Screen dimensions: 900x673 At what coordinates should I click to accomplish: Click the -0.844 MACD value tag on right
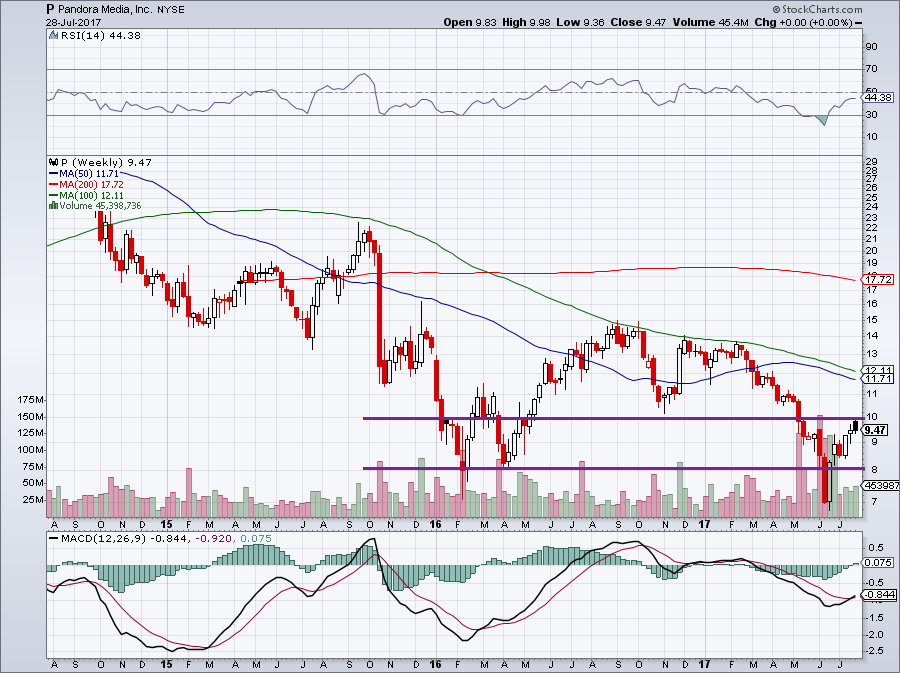point(879,595)
